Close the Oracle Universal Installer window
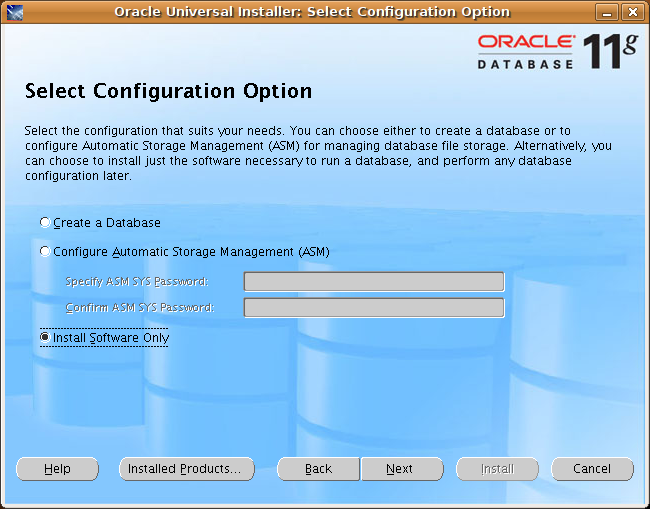 coord(633,12)
